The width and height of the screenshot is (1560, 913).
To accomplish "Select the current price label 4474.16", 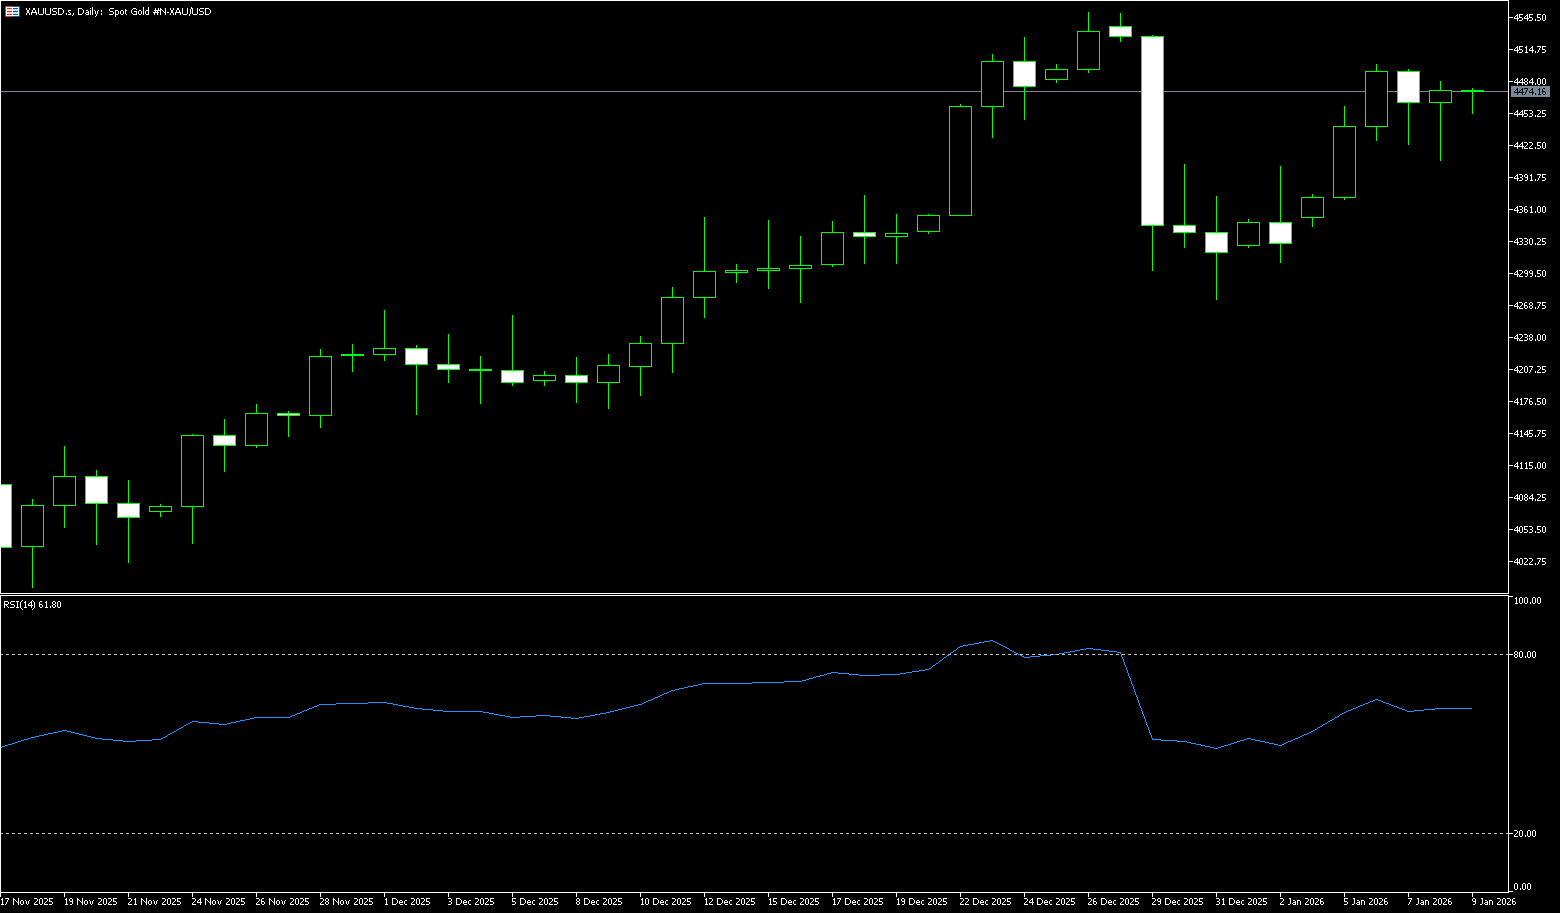I will [x=1530, y=92].
